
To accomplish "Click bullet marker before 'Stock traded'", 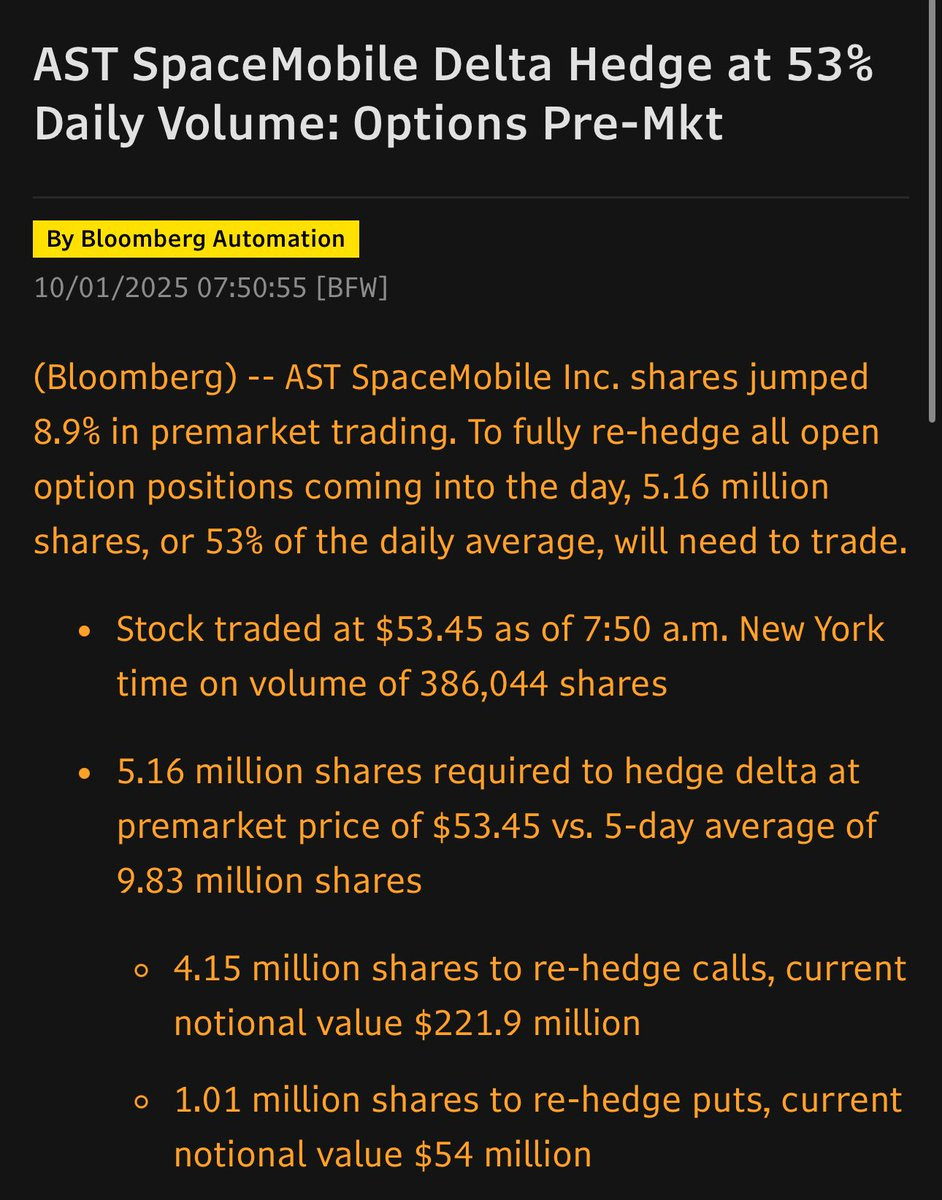I will pos(85,631).
